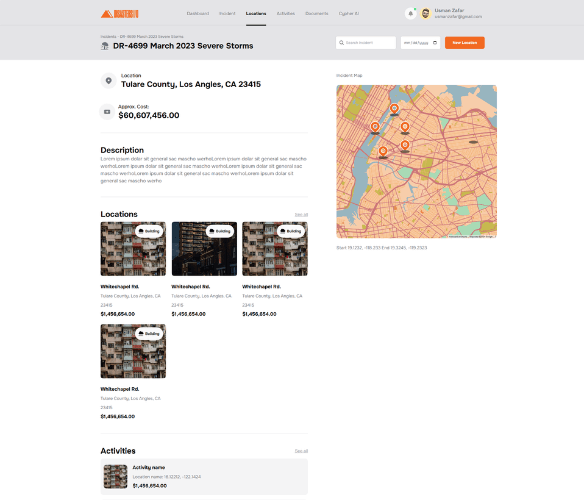
Task: Open the Documents tab
Action: coord(317,13)
